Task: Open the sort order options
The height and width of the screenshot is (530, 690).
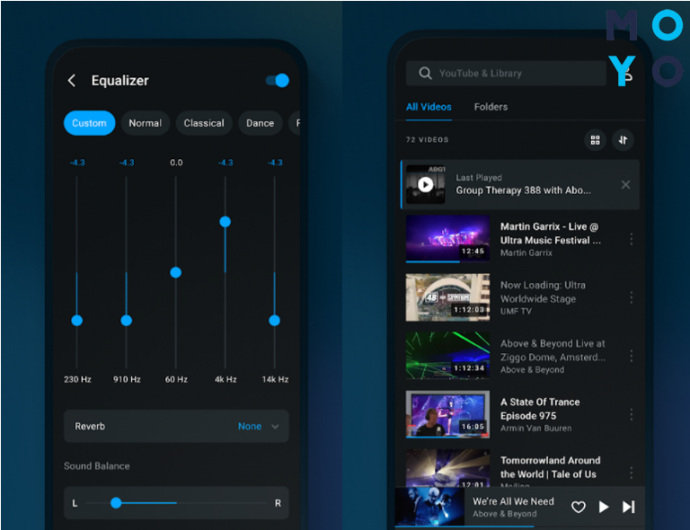Action: point(623,140)
